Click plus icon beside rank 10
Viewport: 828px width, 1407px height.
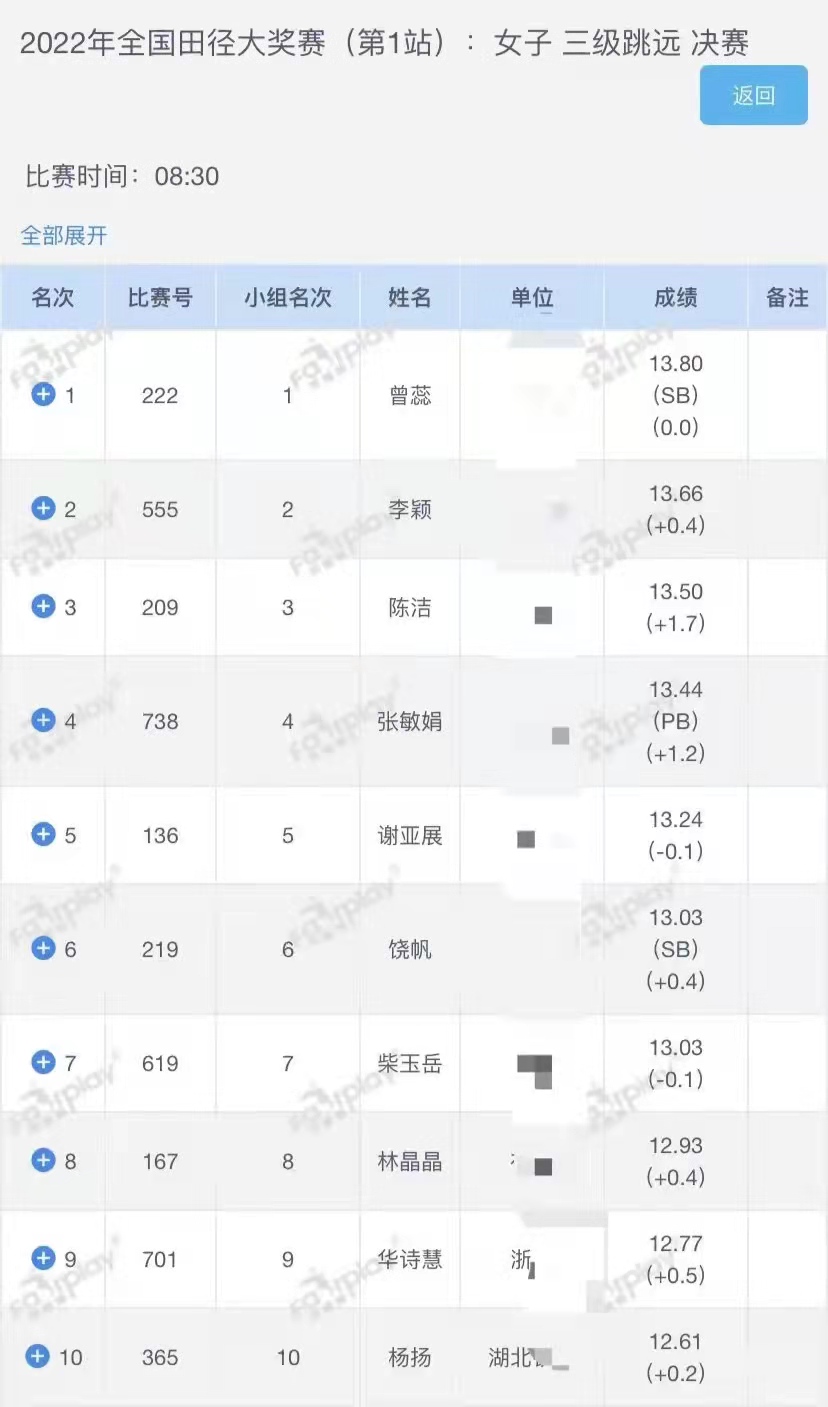point(37,1356)
